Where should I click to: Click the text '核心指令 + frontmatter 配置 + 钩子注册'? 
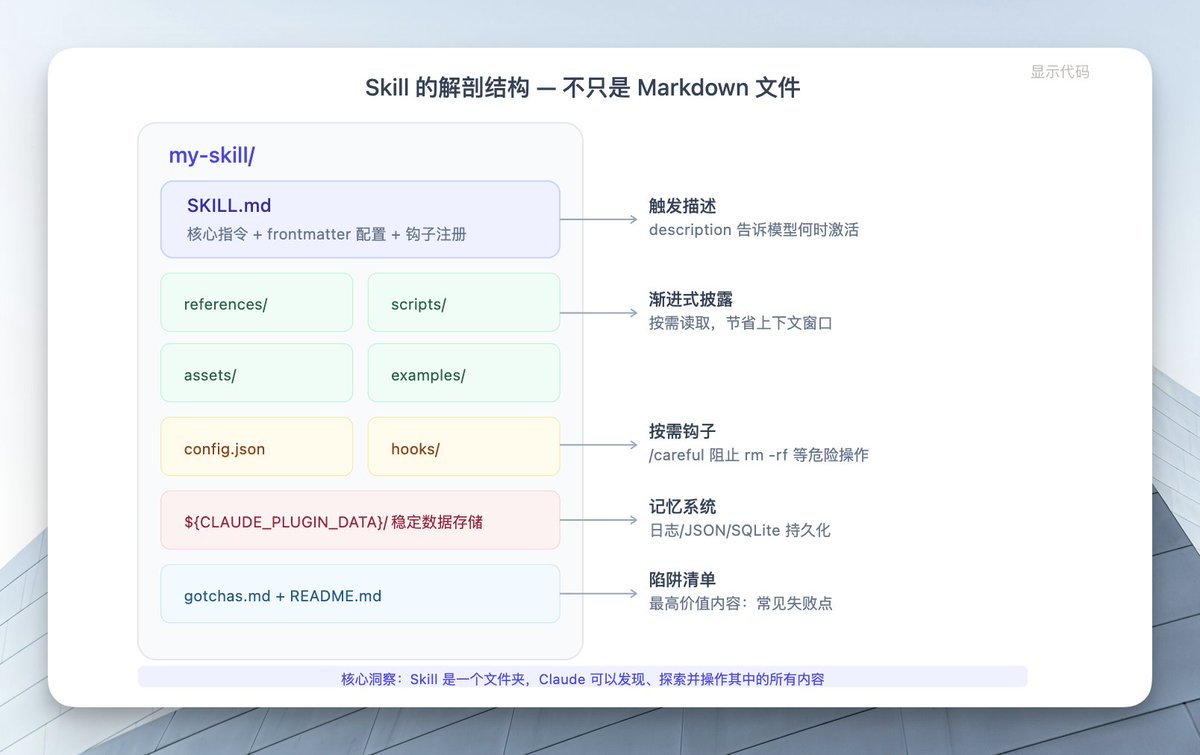point(327,234)
